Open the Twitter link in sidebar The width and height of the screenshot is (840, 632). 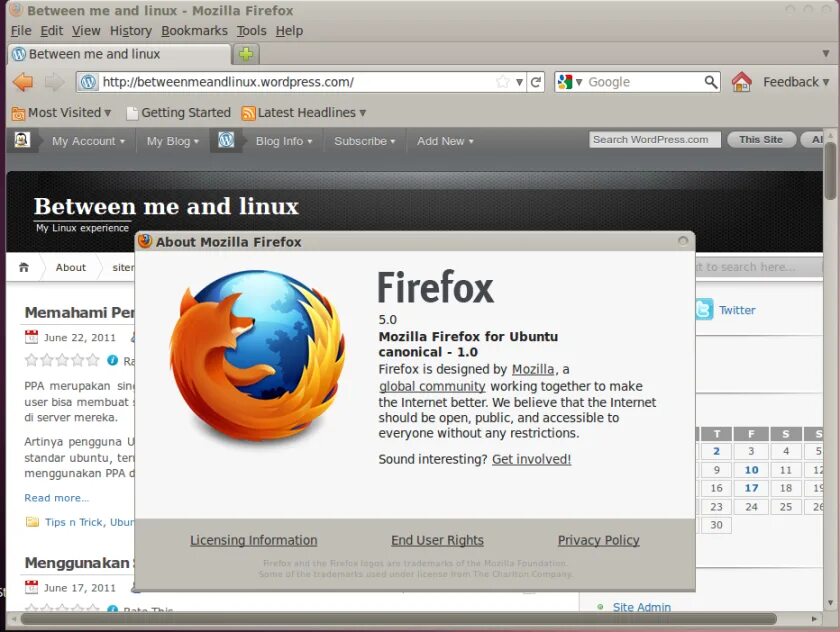(x=737, y=310)
